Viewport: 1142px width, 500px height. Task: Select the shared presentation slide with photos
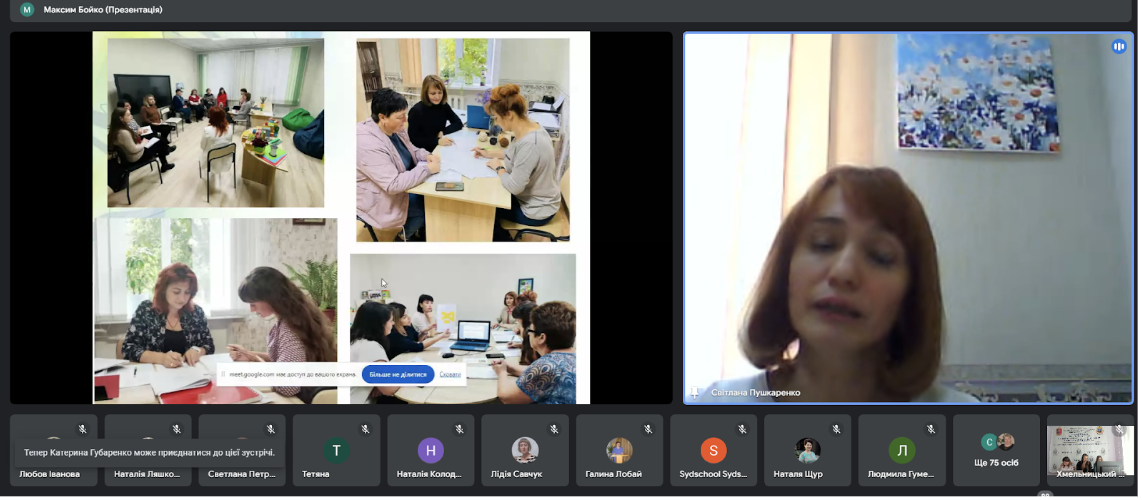tap(341, 218)
